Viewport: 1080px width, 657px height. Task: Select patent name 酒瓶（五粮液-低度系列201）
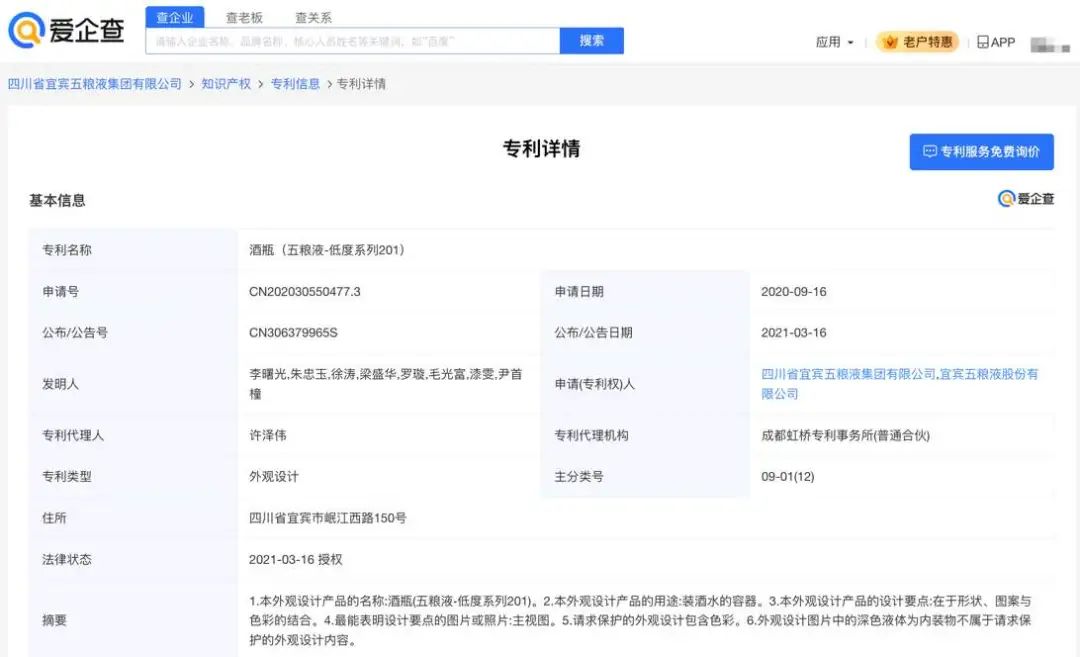(x=327, y=250)
